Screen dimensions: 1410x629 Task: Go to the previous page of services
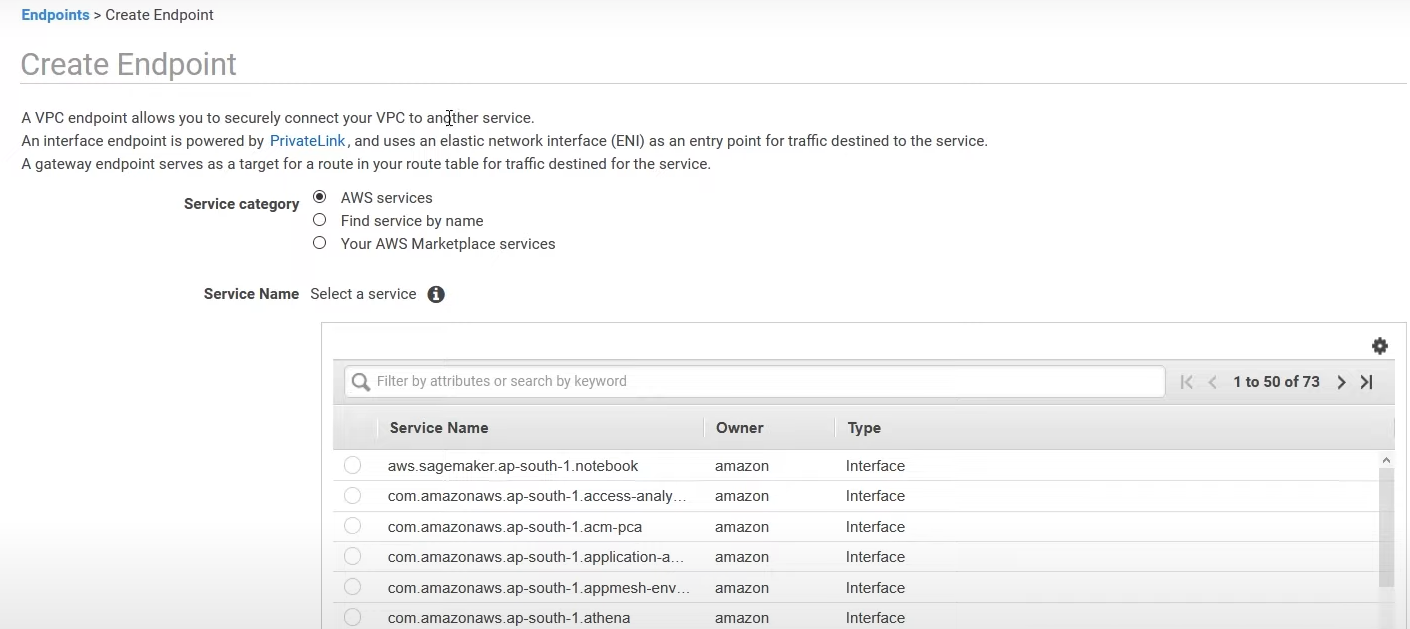(1213, 382)
